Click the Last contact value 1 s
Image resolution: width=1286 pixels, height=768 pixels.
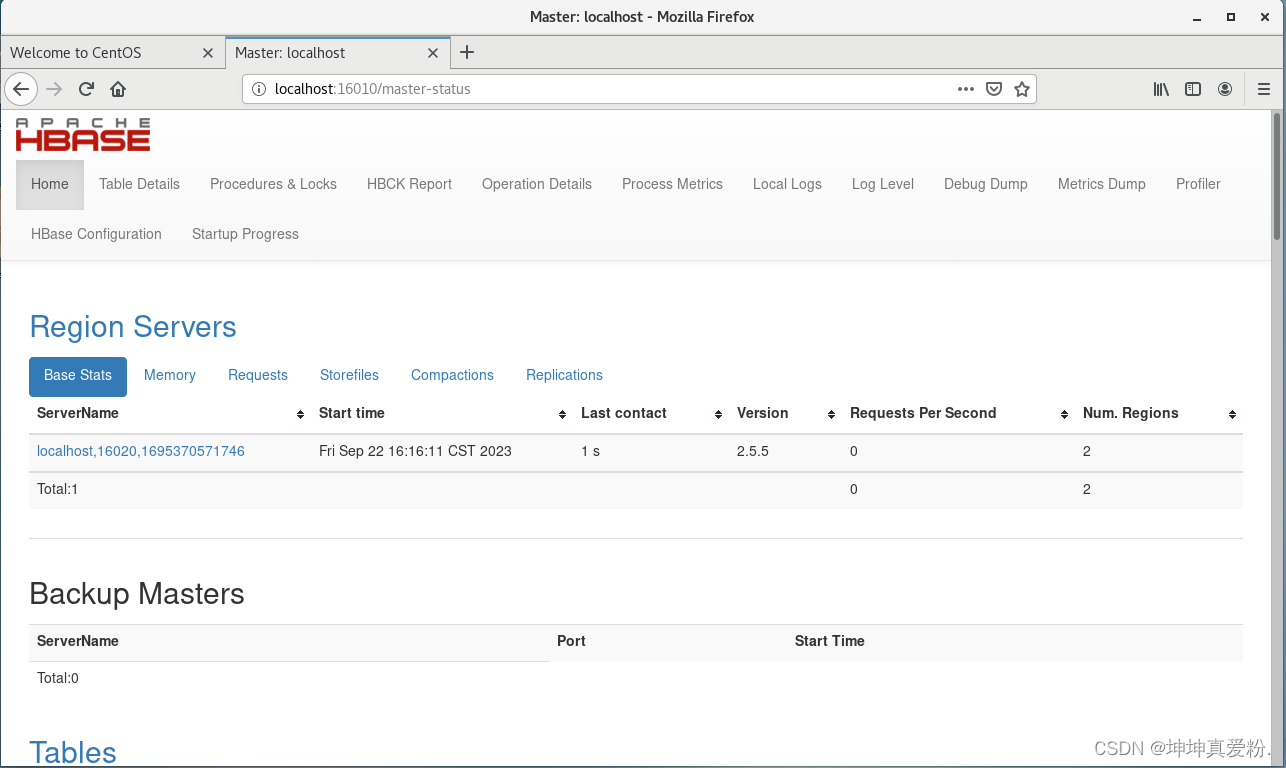point(590,451)
